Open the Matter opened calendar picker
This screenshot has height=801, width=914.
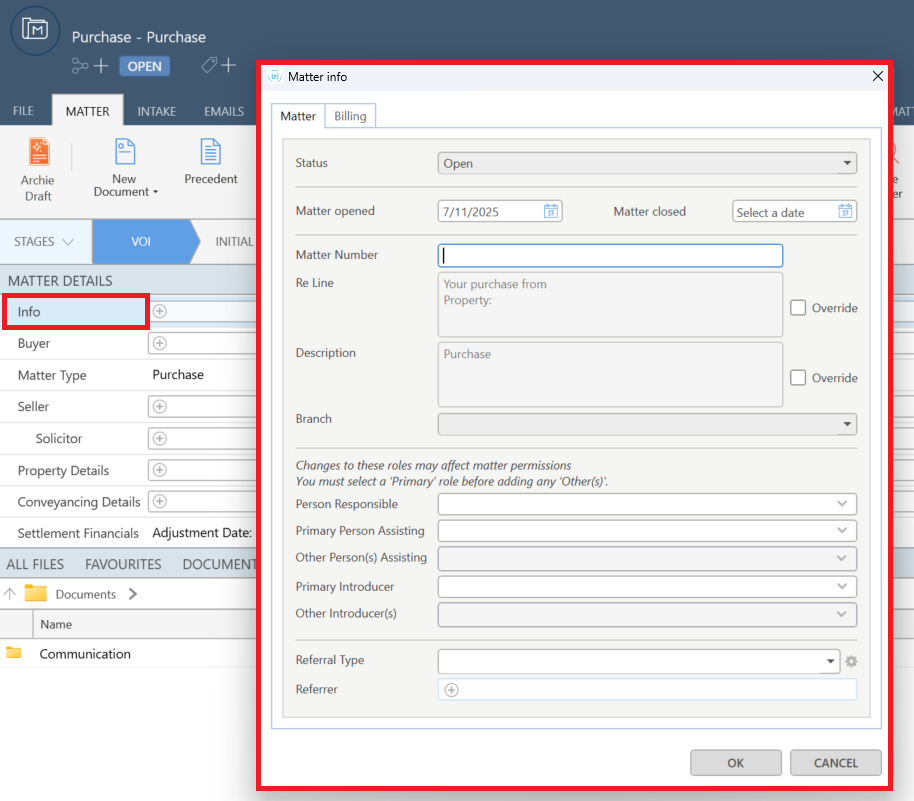pos(550,212)
